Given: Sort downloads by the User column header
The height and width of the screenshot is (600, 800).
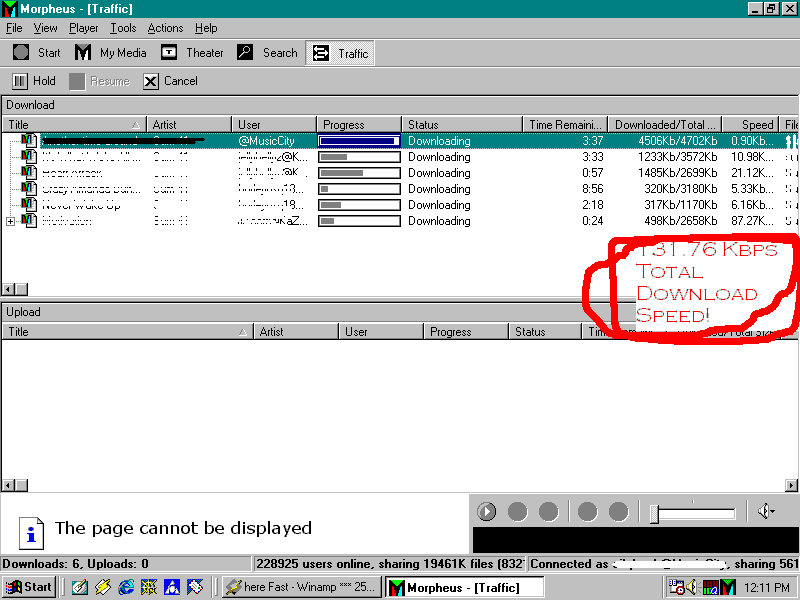Looking at the screenshot, I should tap(274, 124).
